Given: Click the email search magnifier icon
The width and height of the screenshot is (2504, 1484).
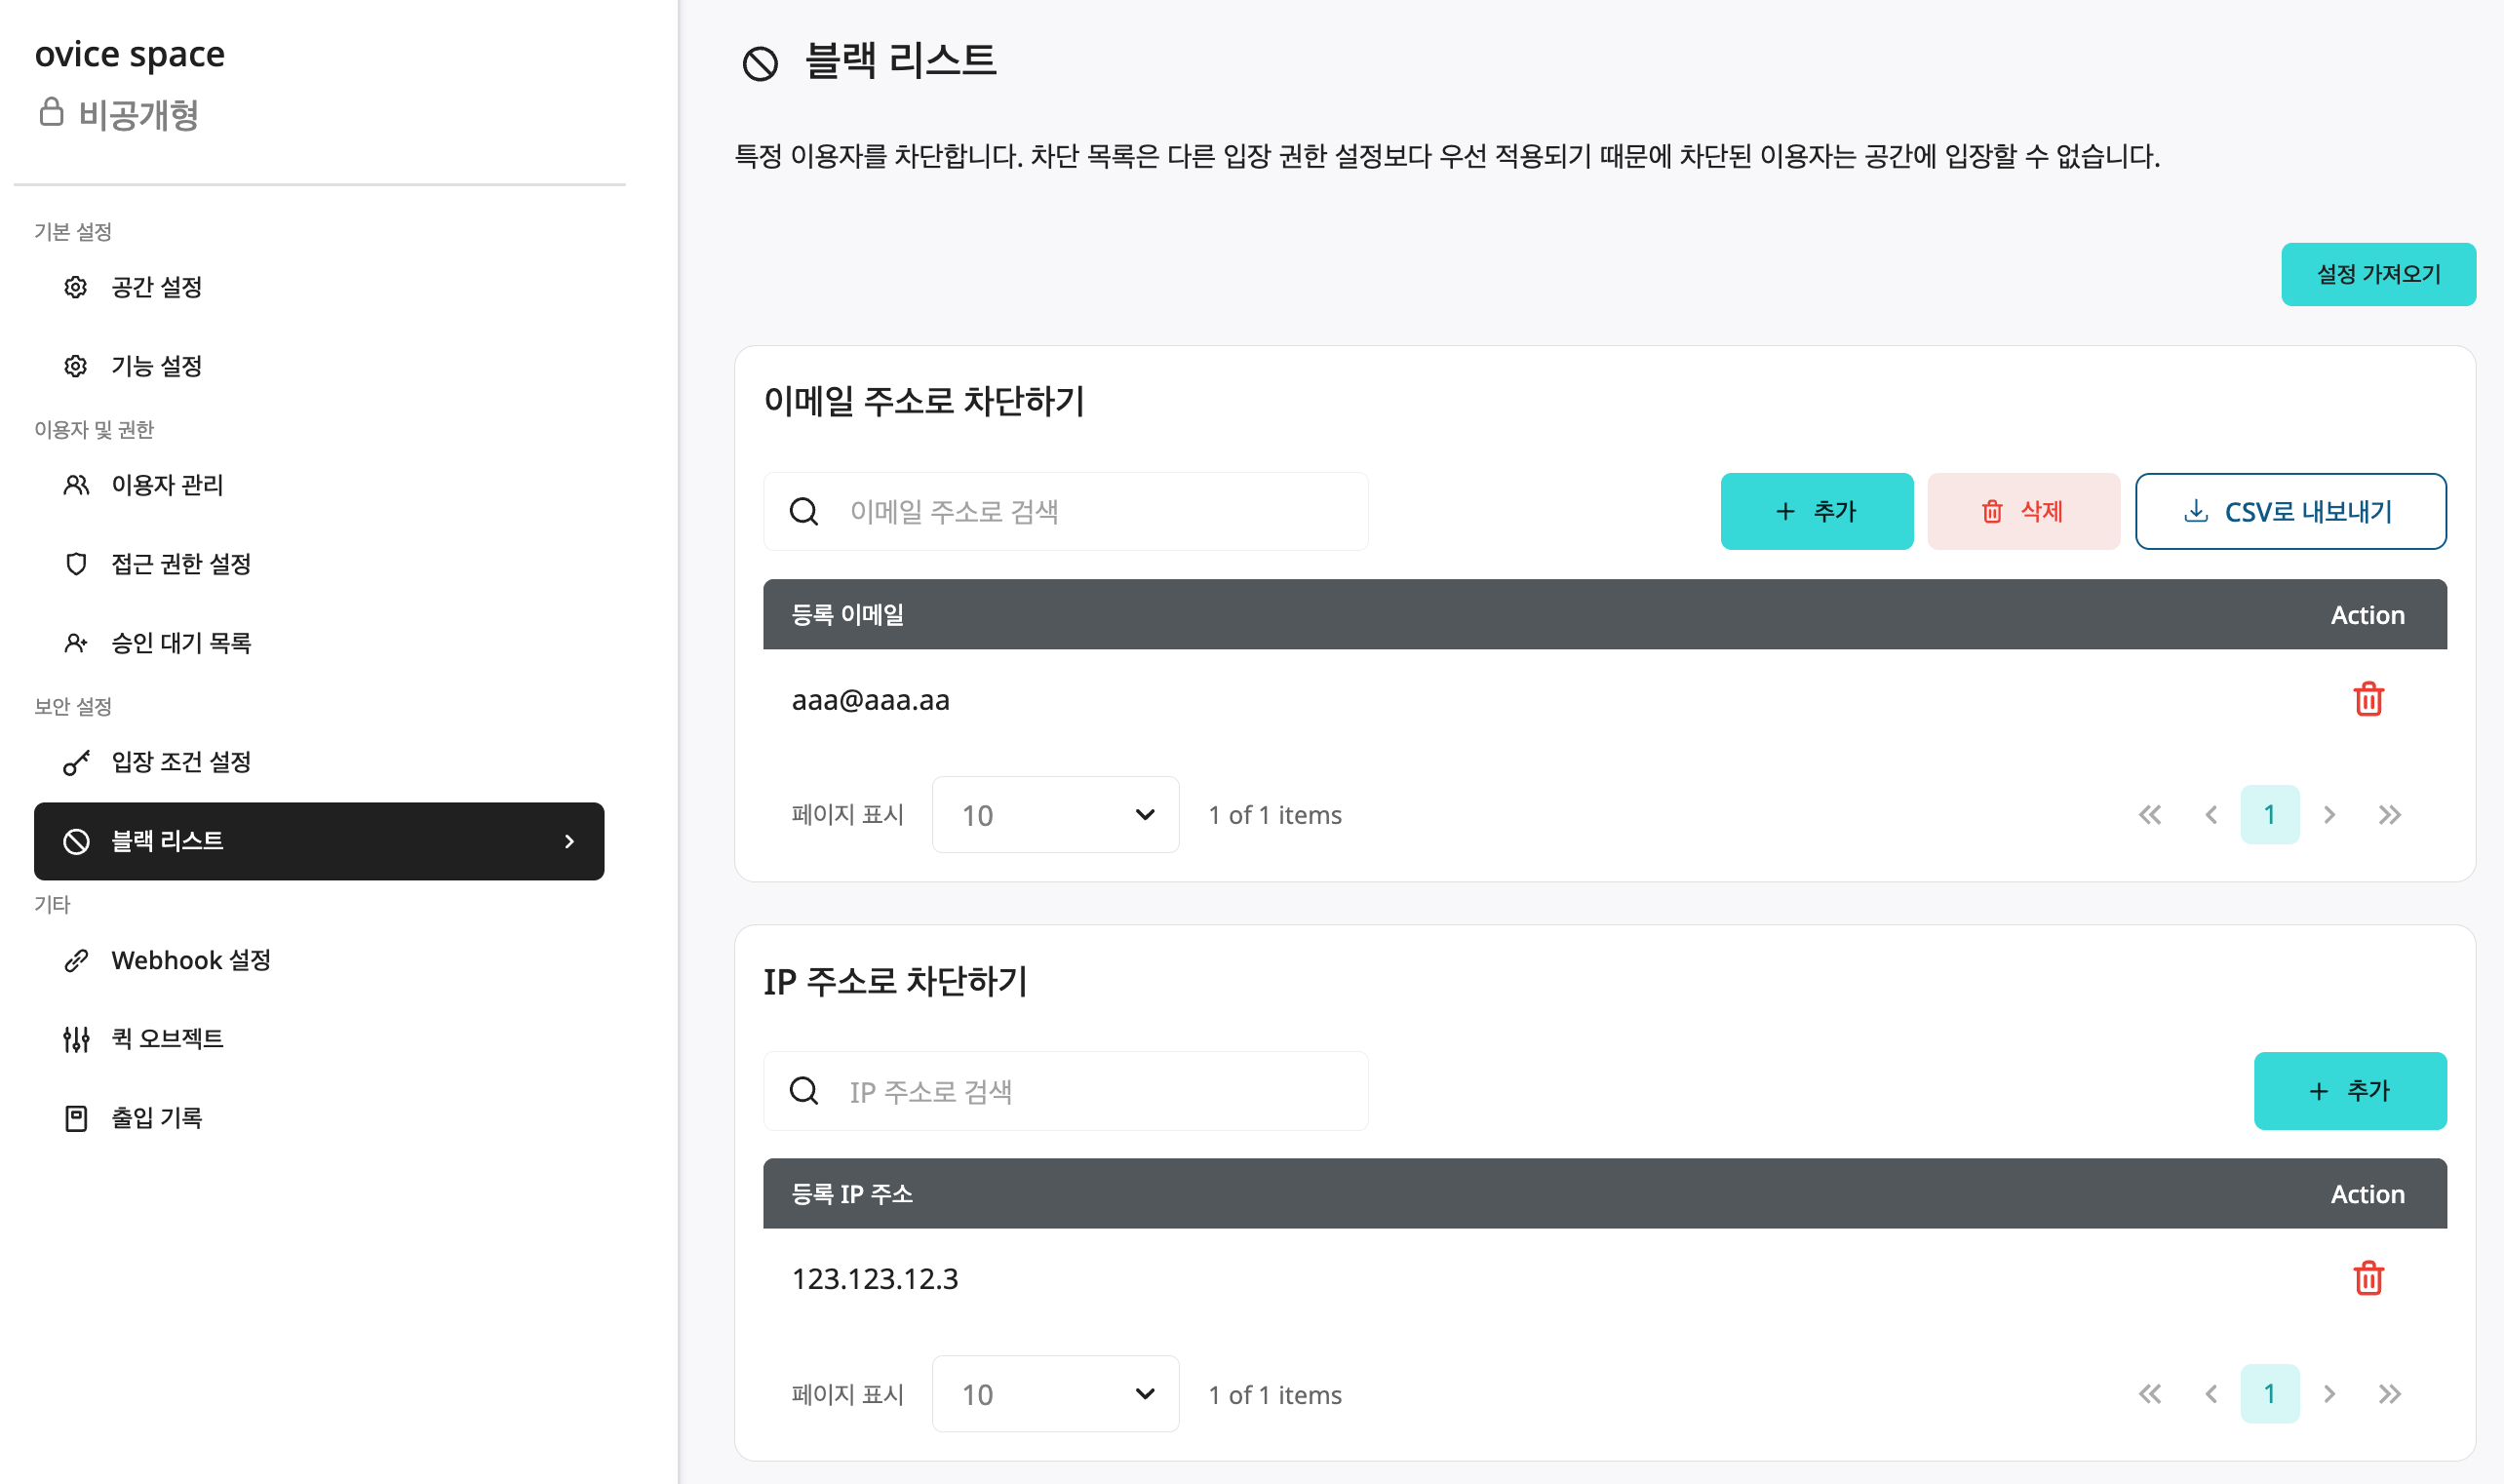Looking at the screenshot, I should coord(804,511).
